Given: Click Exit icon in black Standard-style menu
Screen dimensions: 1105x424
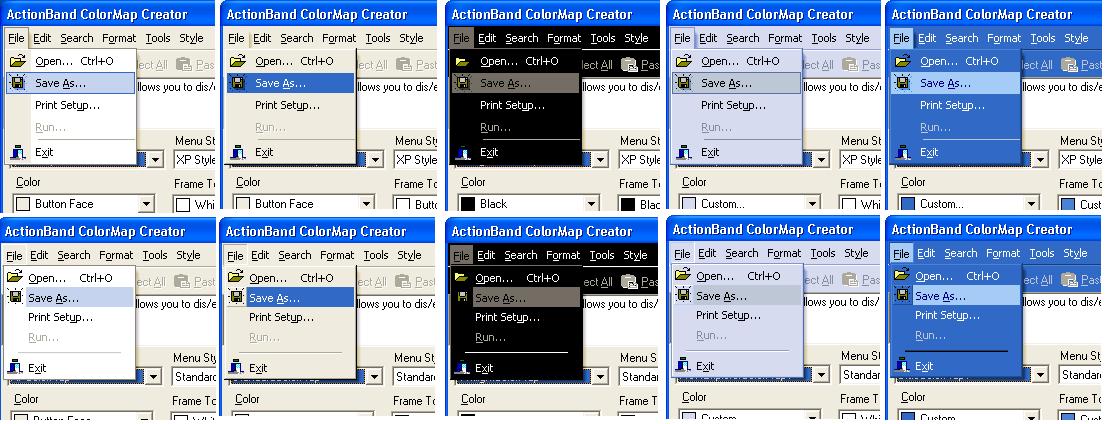Looking at the screenshot, I should click(x=460, y=368).
